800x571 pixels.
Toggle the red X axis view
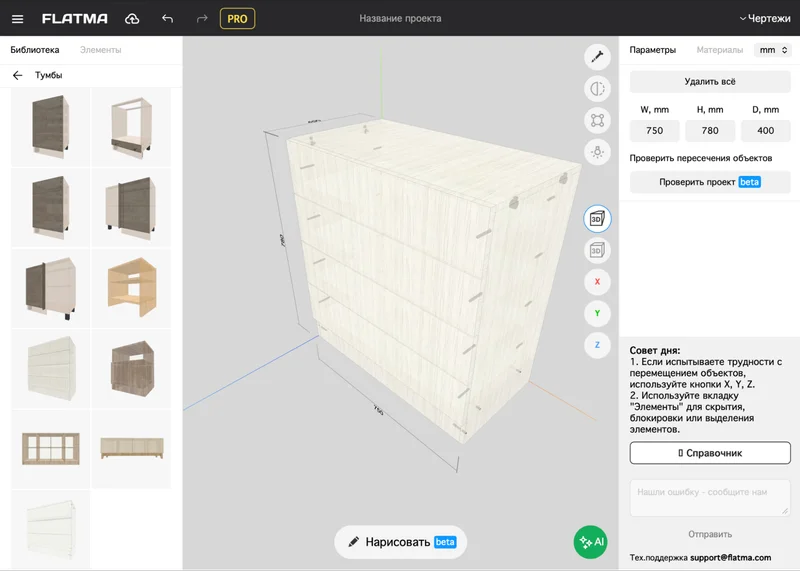[597, 282]
